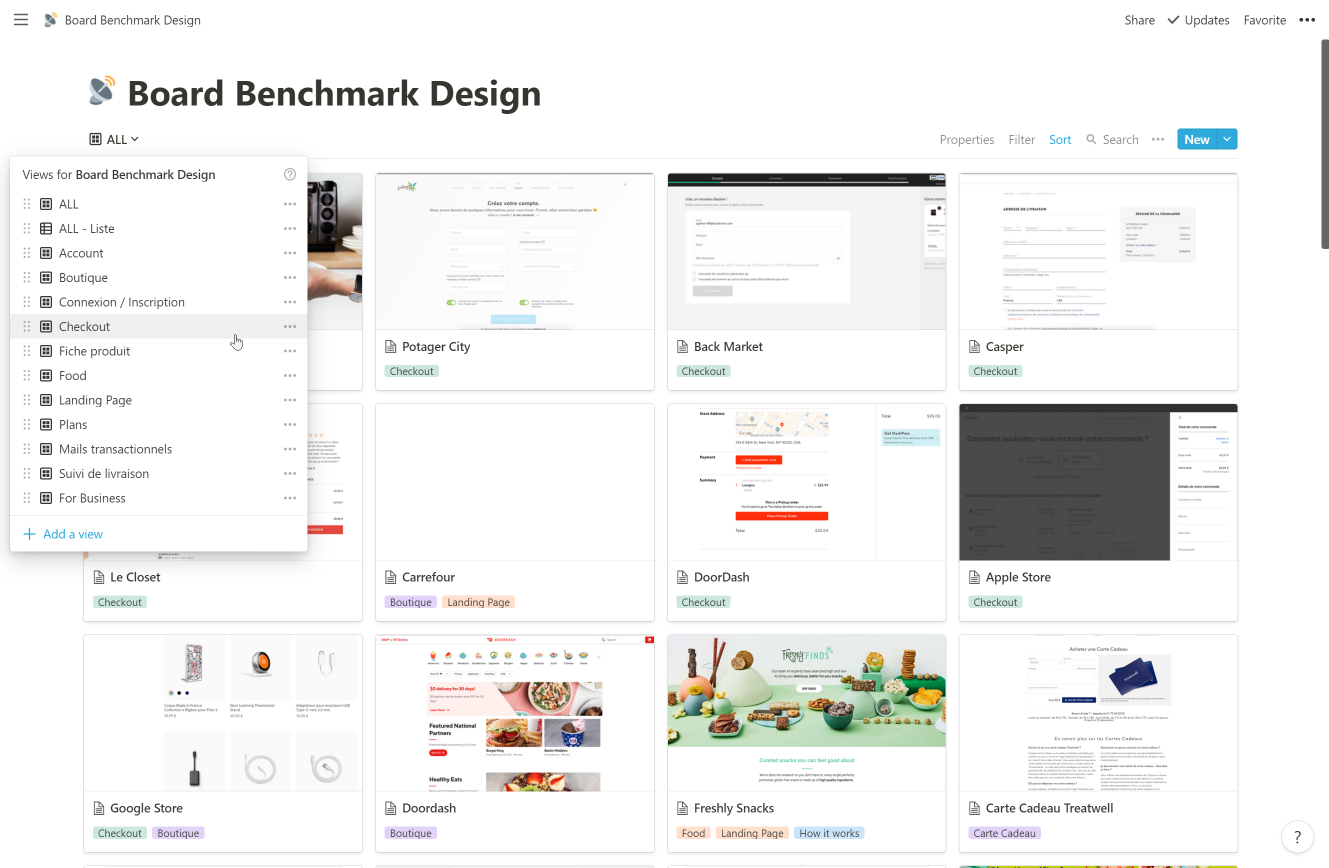1329x868 pixels.
Task: Select the Landing Page view
Action: (95, 400)
